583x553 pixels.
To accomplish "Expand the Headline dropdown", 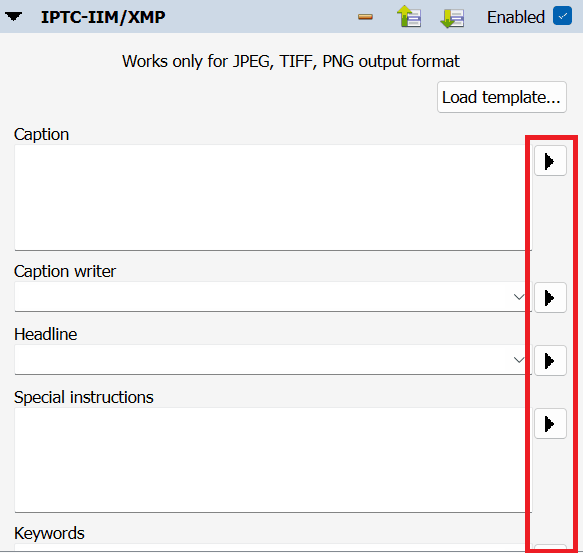I will click(519, 360).
